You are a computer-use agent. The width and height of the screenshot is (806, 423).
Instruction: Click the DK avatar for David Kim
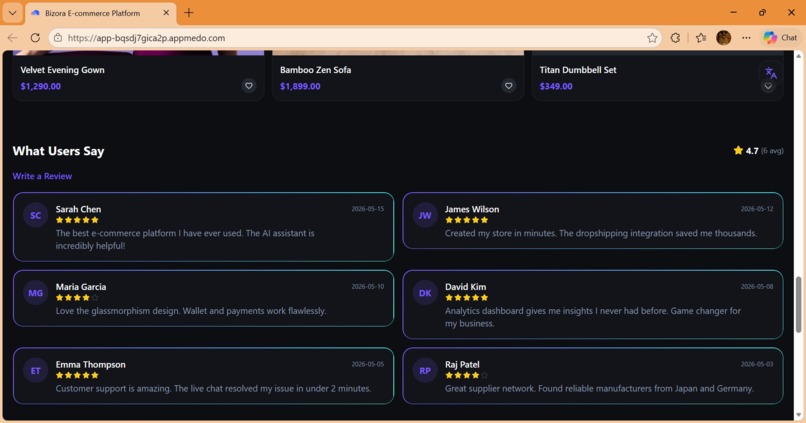point(425,293)
